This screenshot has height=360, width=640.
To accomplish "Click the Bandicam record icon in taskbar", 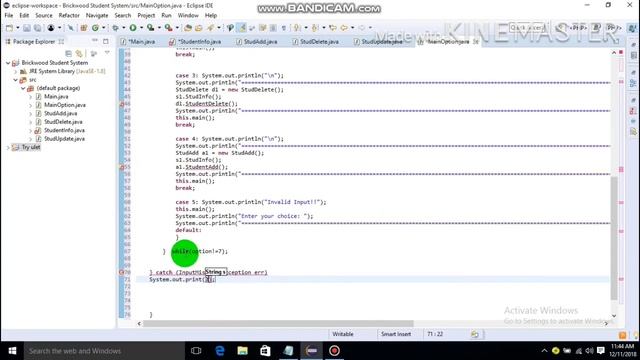I will tap(334, 351).
